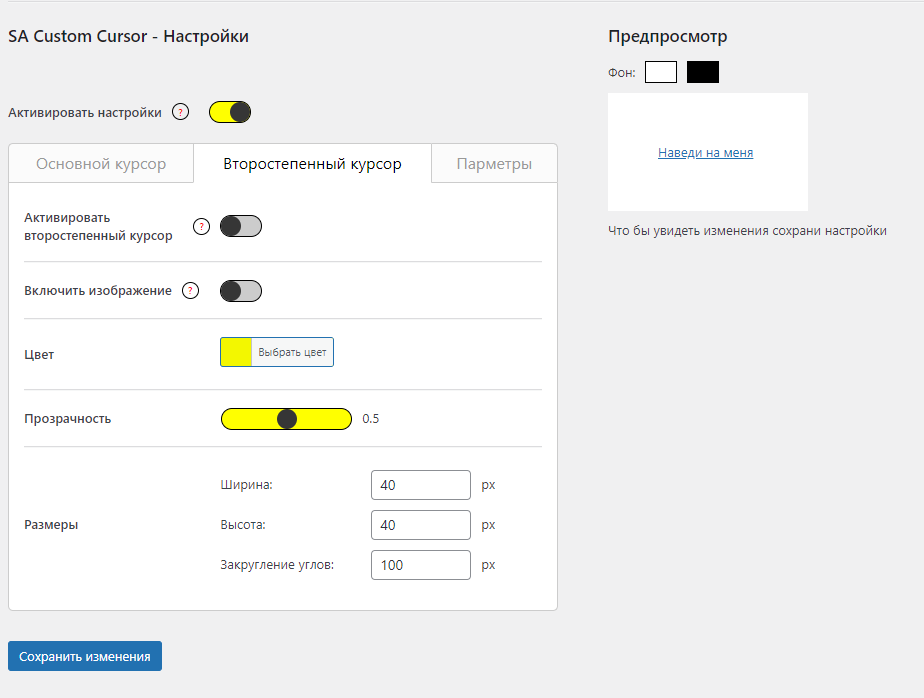The image size is (924, 698).
Task: Click the Закругление углов input field
Action: coord(420,565)
